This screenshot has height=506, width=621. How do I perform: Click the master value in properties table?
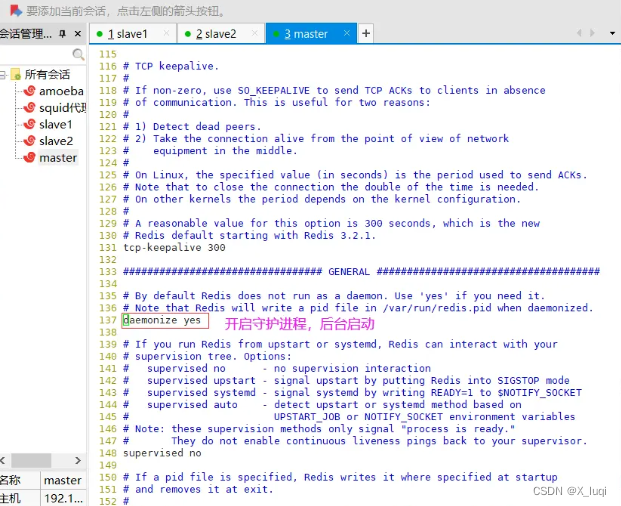coord(63,480)
